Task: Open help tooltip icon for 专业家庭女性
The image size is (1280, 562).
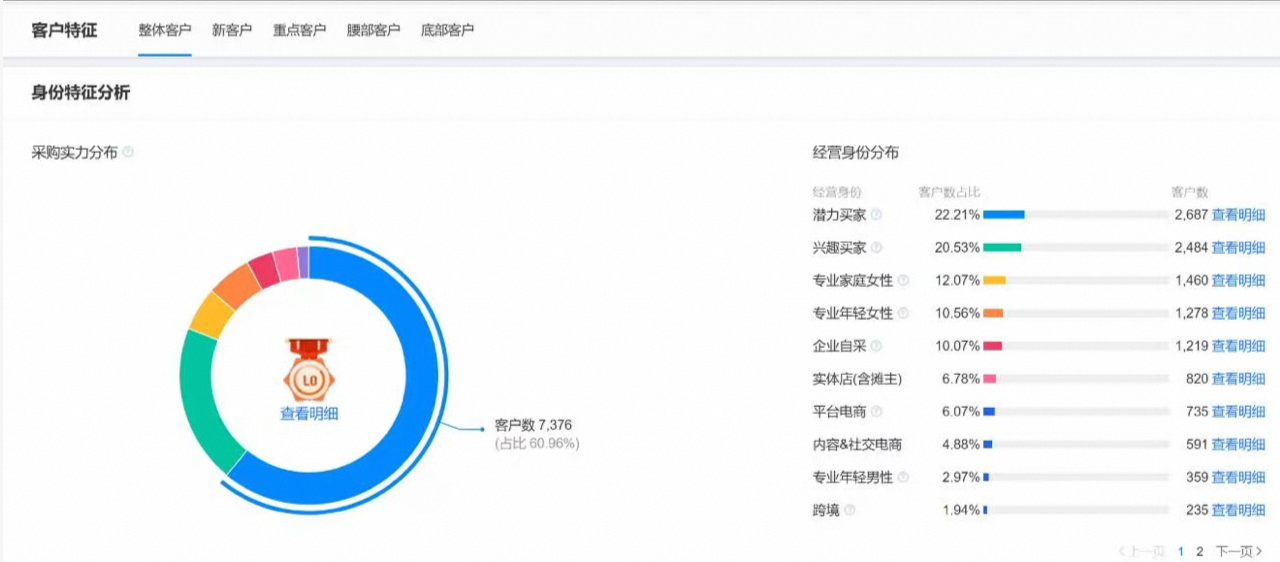Action: [x=903, y=281]
